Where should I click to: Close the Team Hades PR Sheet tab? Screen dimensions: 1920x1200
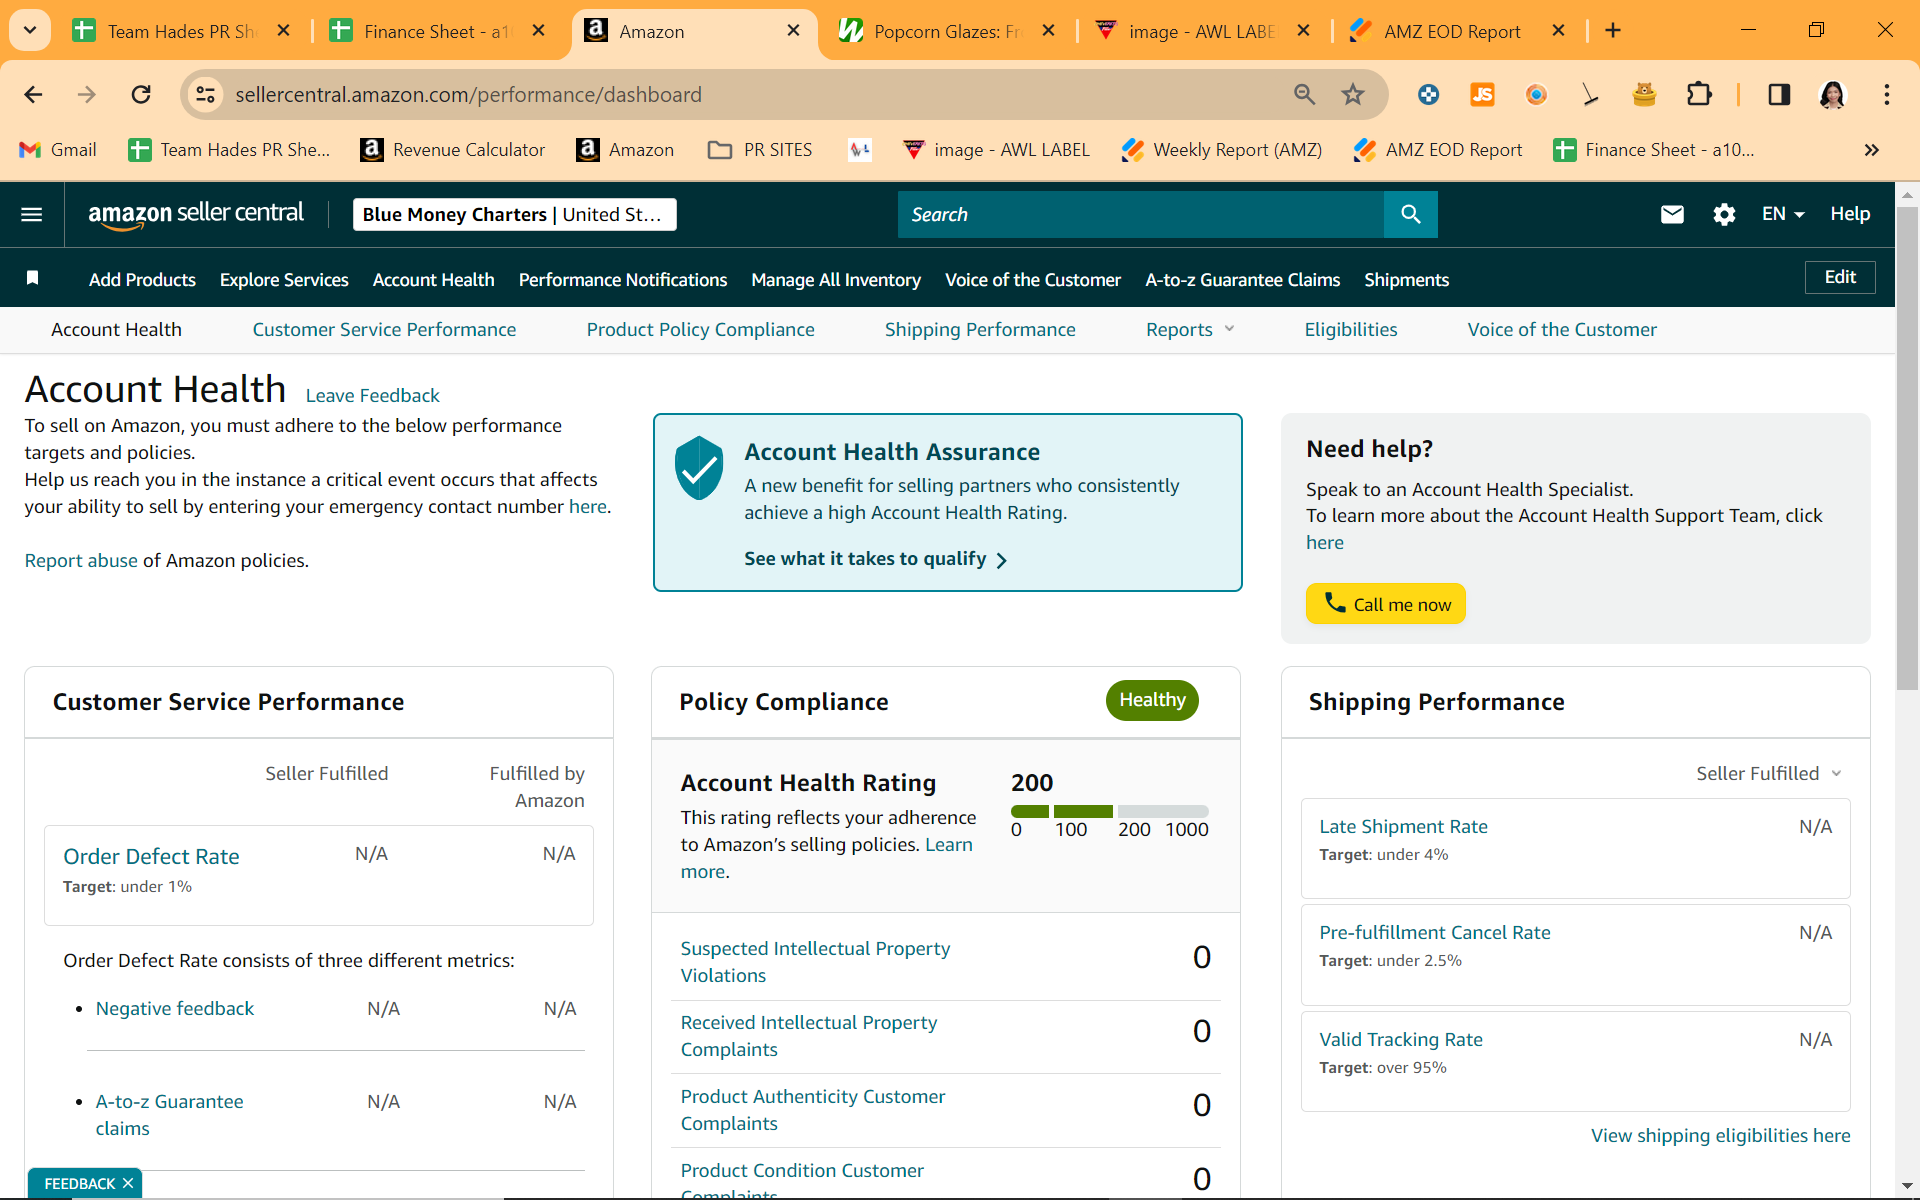(284, 31)
